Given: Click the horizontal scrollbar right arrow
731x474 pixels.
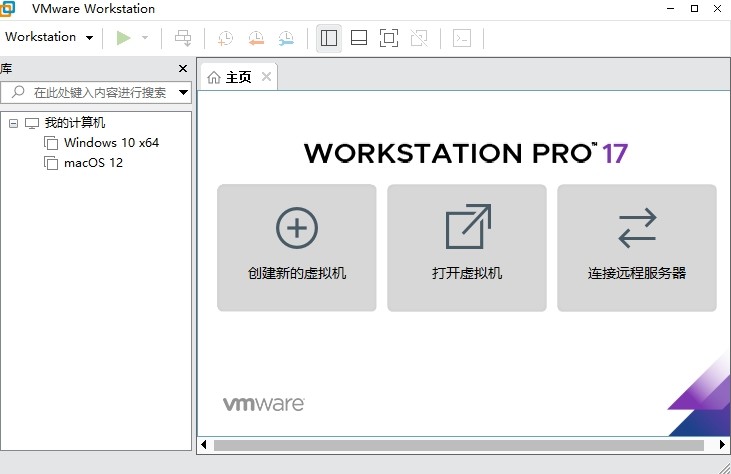Looking at the screenshot, I should click(722, 445).
